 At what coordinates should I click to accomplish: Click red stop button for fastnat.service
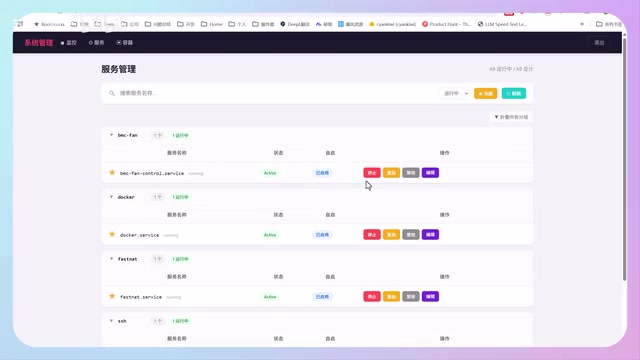pyautogui.click(x=372, y=296)
